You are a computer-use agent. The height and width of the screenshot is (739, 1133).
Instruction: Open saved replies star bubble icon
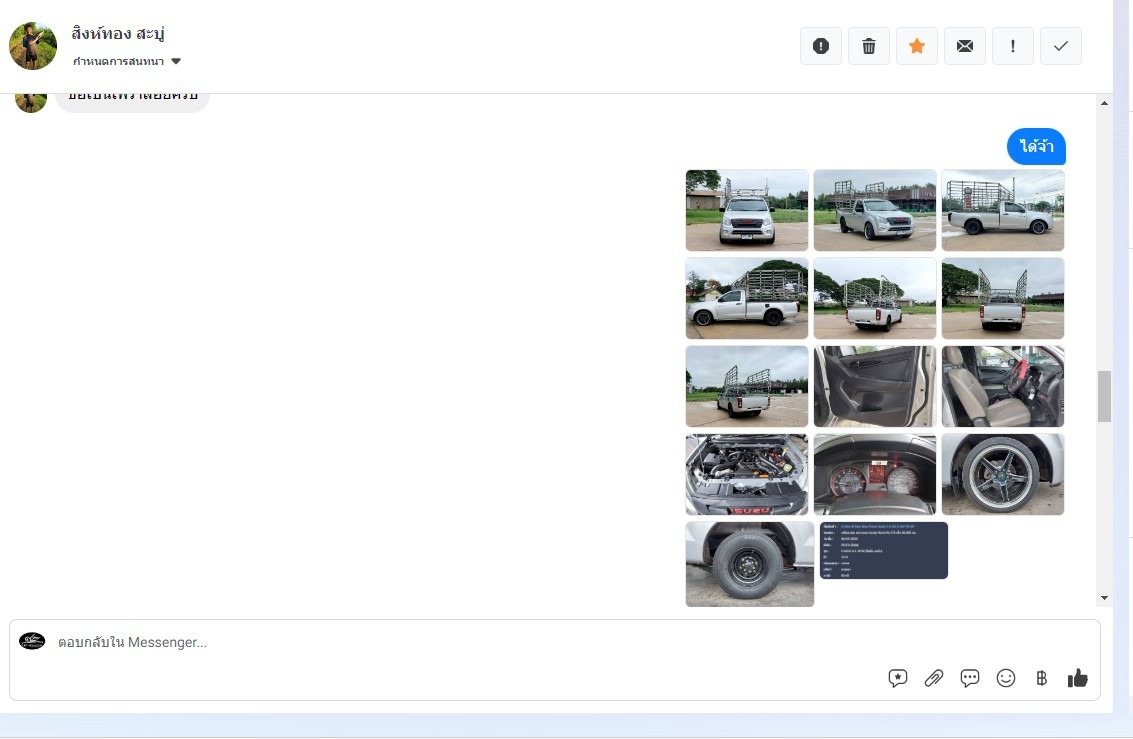[897, 678]
